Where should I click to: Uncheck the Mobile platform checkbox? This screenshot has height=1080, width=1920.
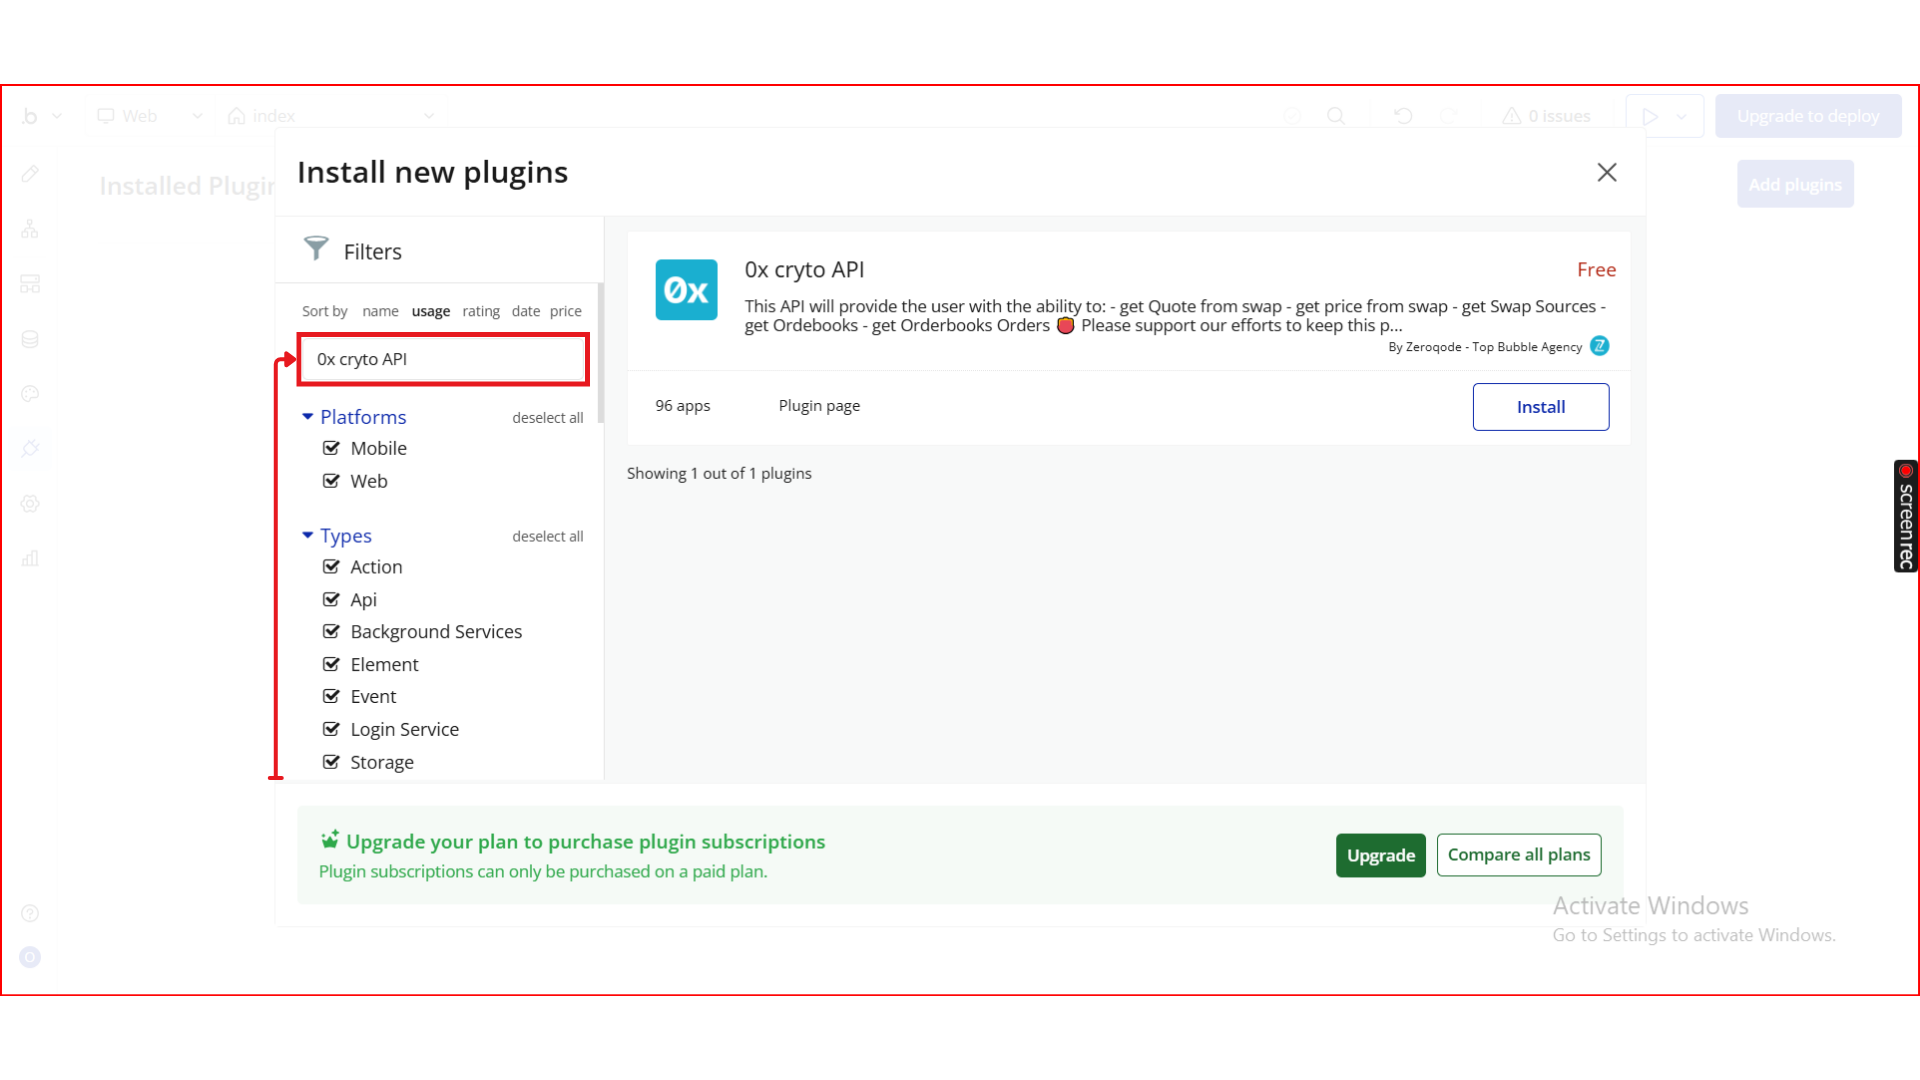click(331, 448)
